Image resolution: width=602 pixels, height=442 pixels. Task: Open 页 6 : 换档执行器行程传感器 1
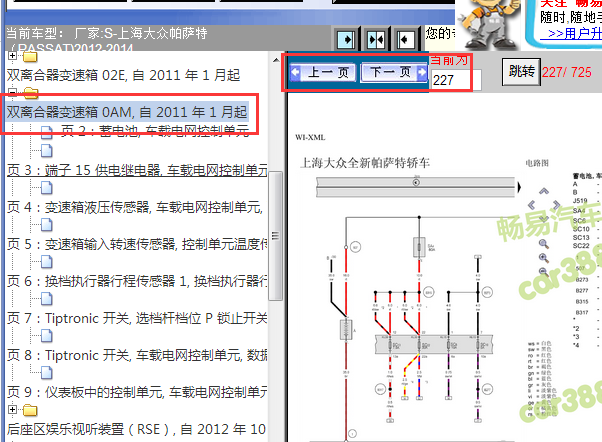(x=137, y=281)
